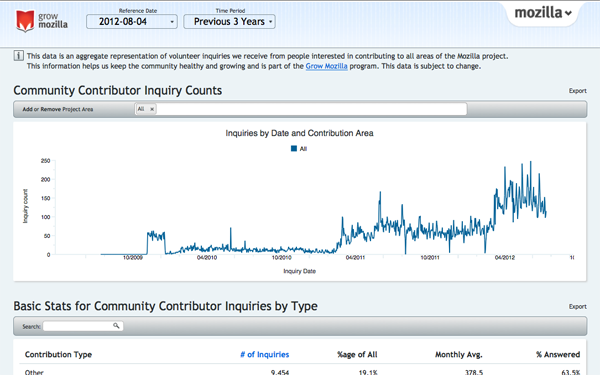Screen dimensions: 600x375
Task: Export the Inquiry Counts chart data
Action: click(x=577, y=91)
